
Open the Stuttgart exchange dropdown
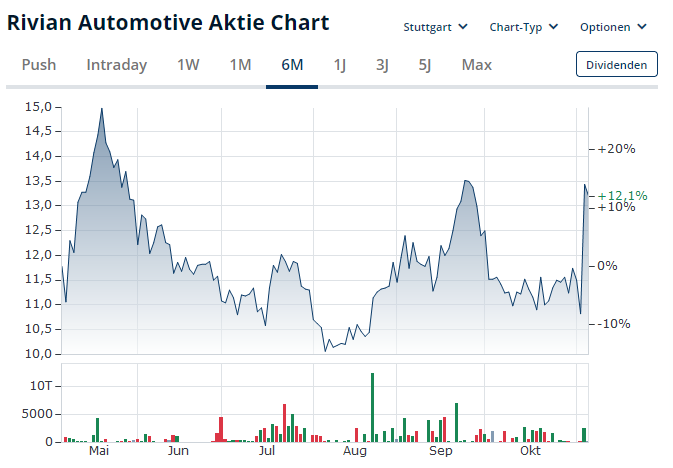435,27
